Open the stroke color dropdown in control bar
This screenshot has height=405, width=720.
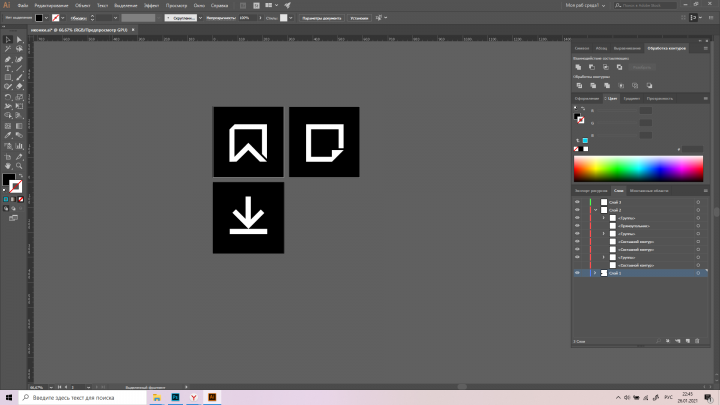point(62,18)
